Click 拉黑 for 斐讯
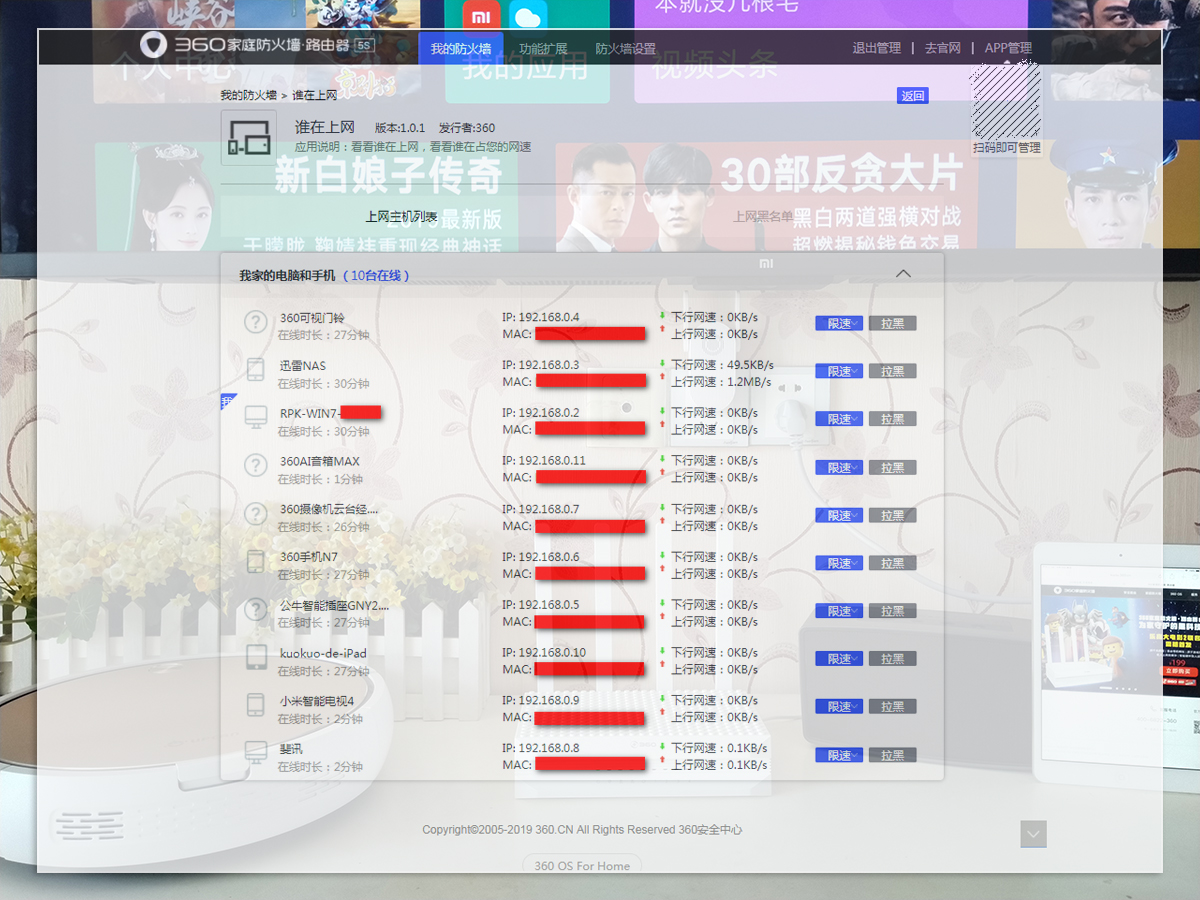1200x900 pixels. coord(892,755)
